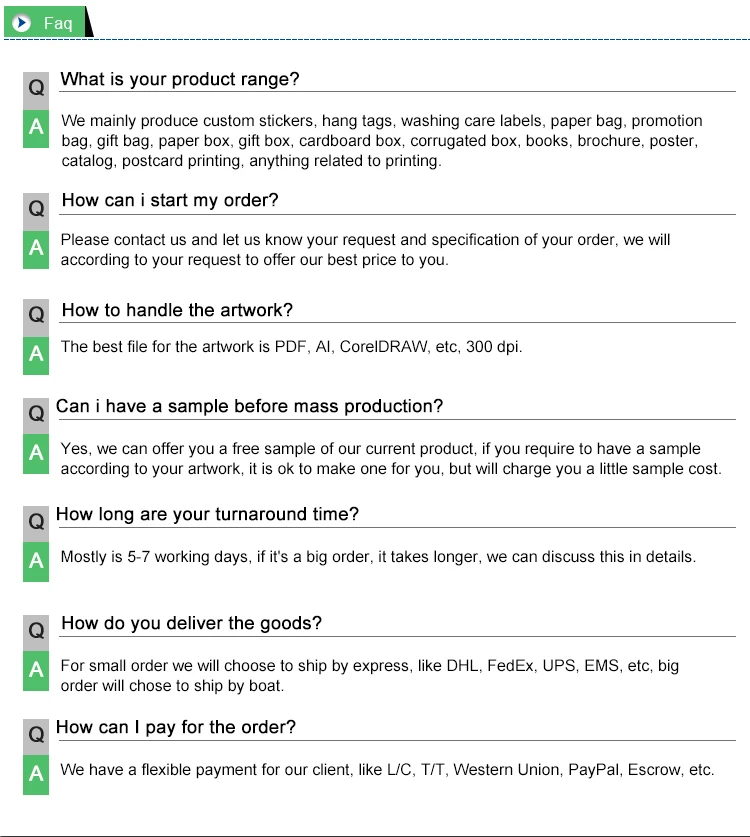
Task: Click 'How do you deliver the goods?' heading
Action: (x=192, y=624)
